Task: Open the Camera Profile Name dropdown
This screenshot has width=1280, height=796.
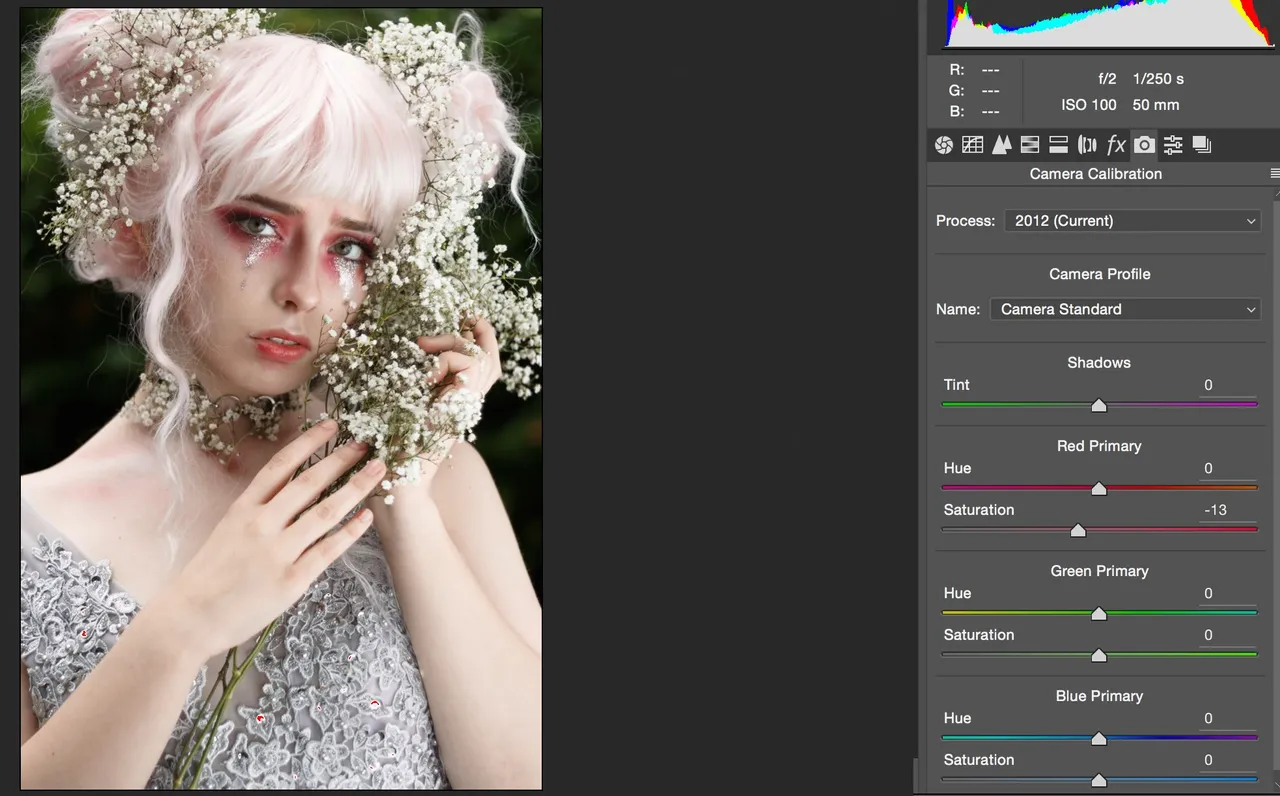Action: (x=1125, y=309)
